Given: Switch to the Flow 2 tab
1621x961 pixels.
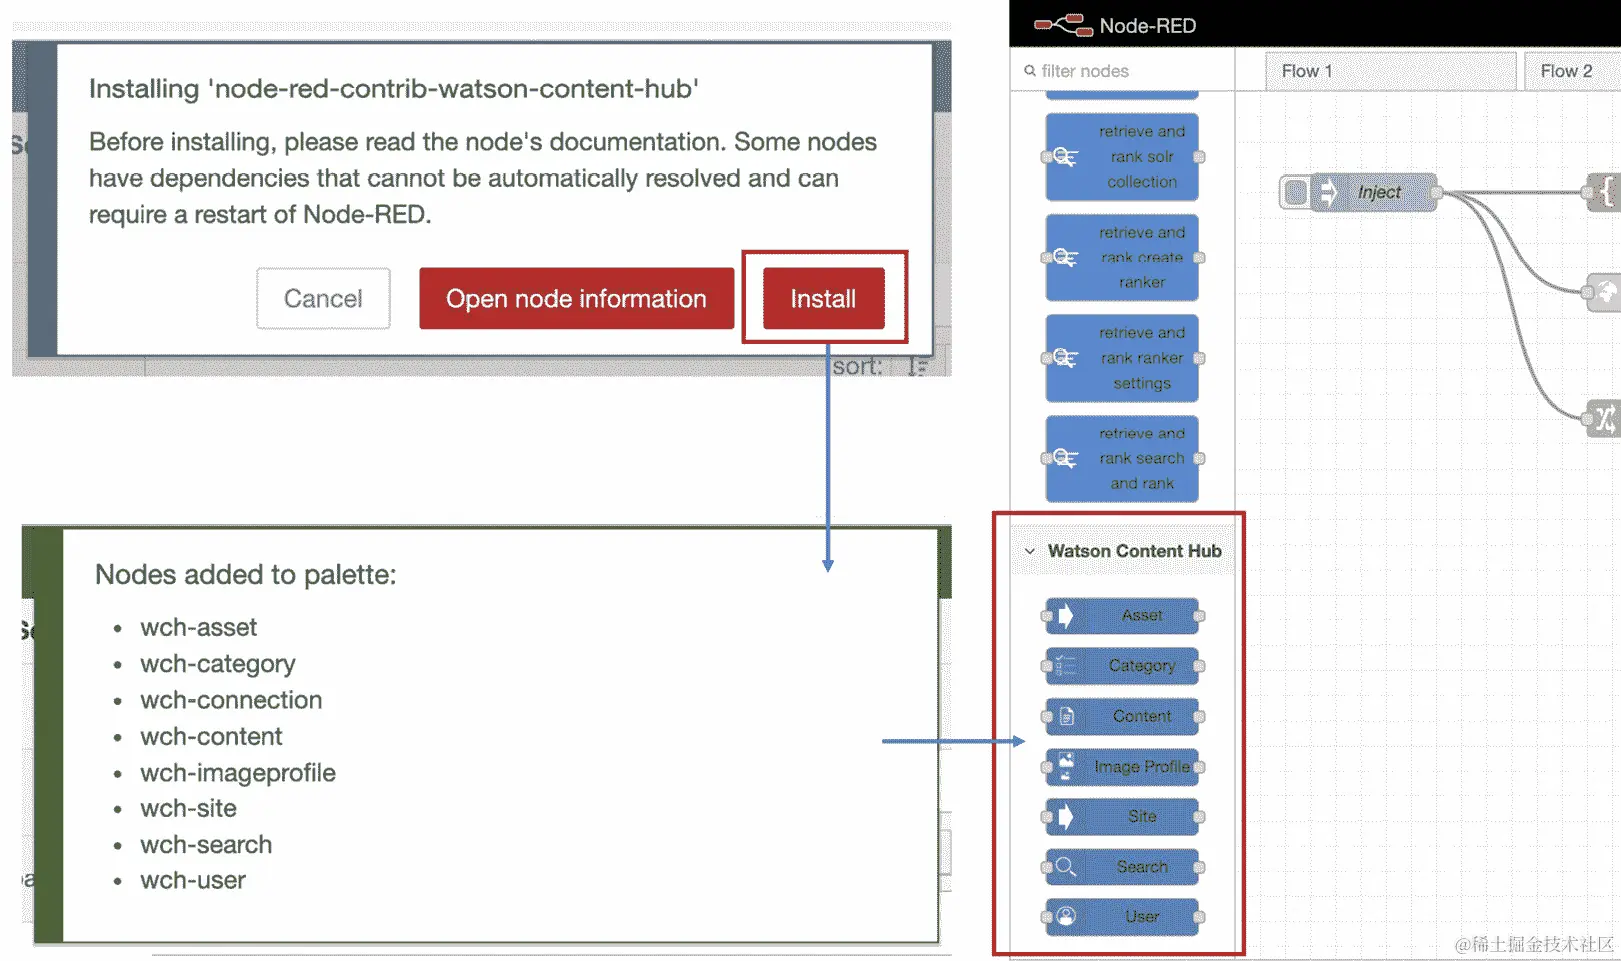Looking at the screenshot, I should coord(1572,71).
